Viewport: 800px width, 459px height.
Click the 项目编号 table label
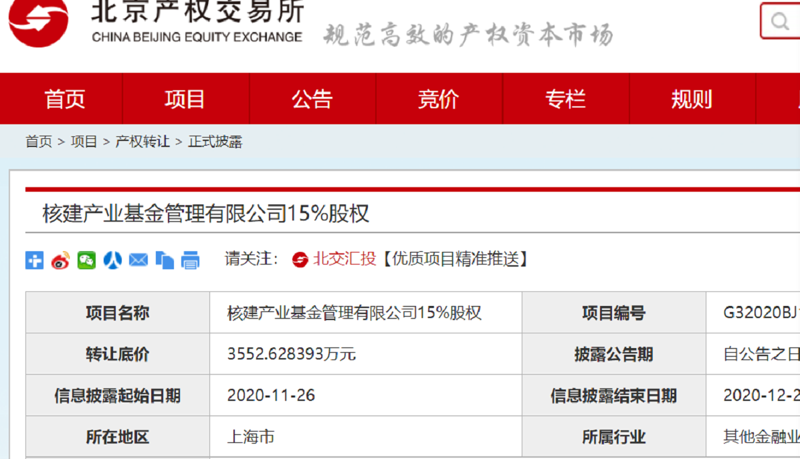[614, 313]
